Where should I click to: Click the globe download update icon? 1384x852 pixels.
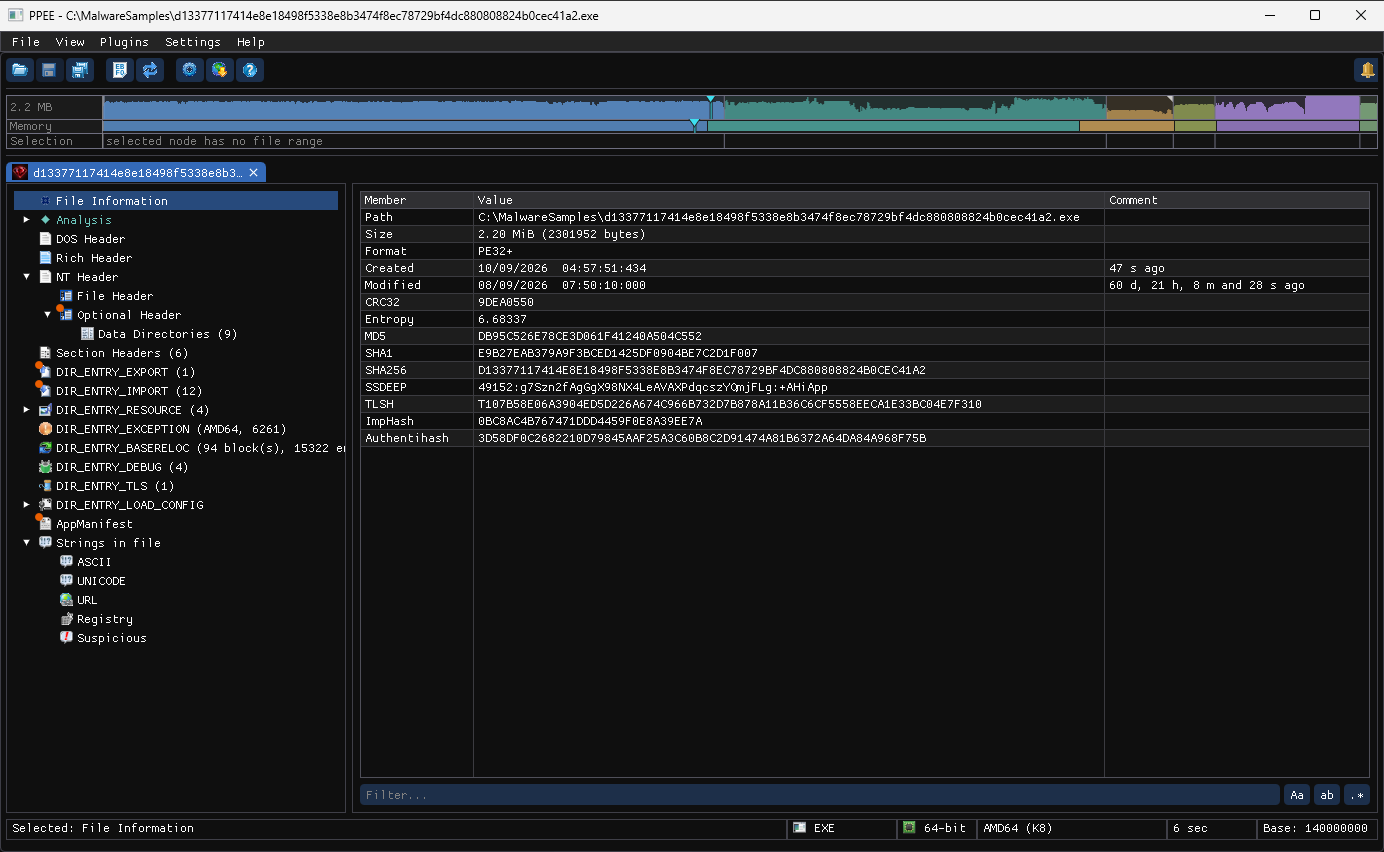(x=219, y=70)
